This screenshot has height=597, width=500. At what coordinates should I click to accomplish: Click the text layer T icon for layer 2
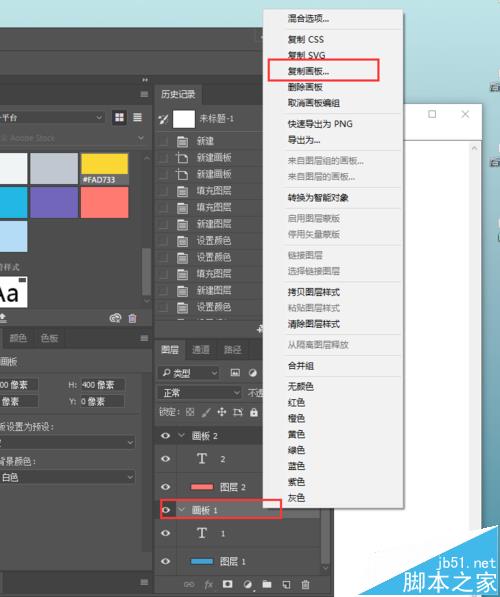[202, 458]
